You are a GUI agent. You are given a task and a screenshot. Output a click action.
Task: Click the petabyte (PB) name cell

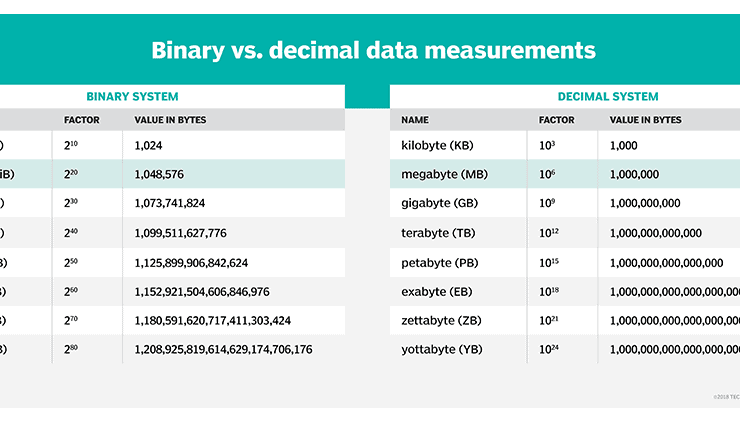438,263
